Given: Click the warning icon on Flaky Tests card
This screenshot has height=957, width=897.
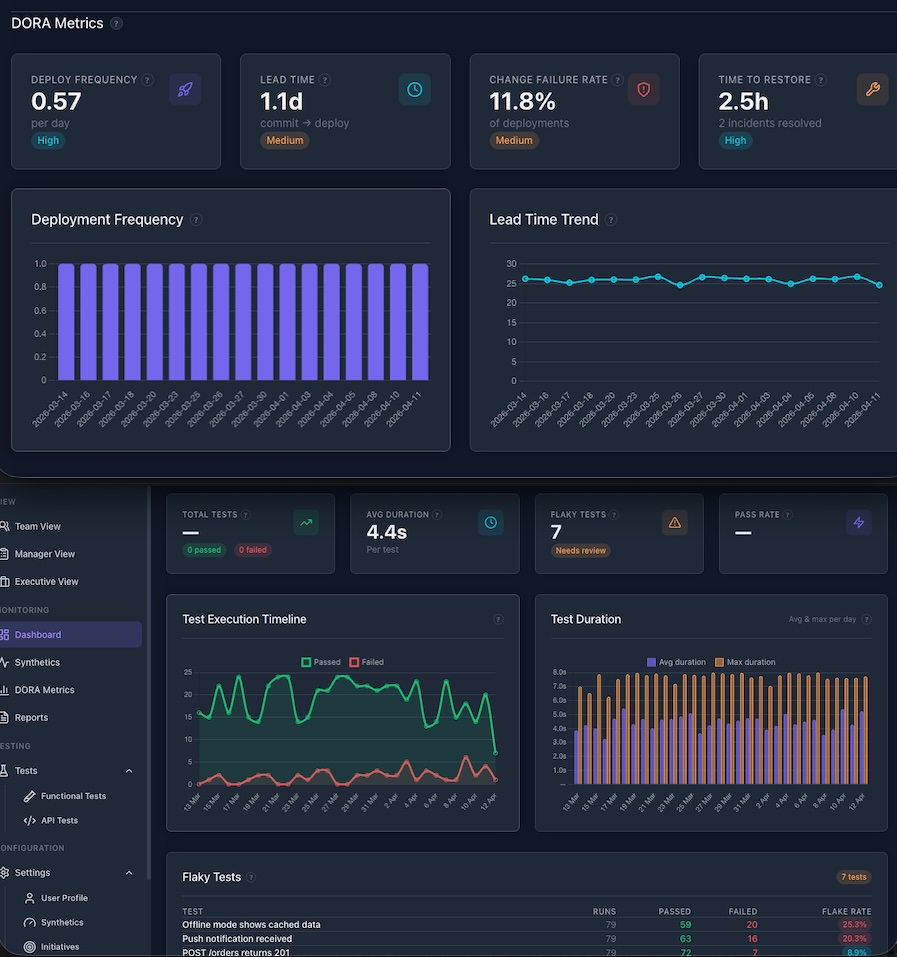Looking at the screenshot, I should point(674,522).
